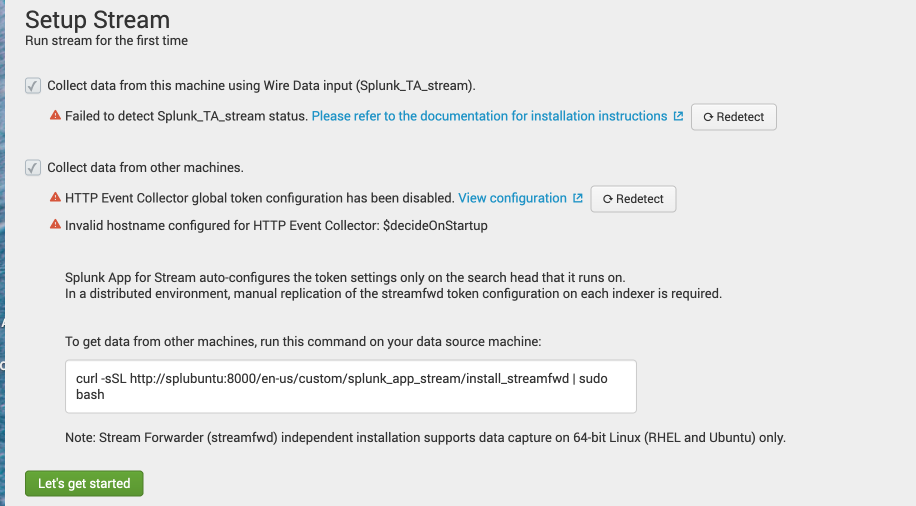The image size is (916, 506).
Task: Click warning icon for Splunk_TA_stream status
Action: click(x=55, y=115)
